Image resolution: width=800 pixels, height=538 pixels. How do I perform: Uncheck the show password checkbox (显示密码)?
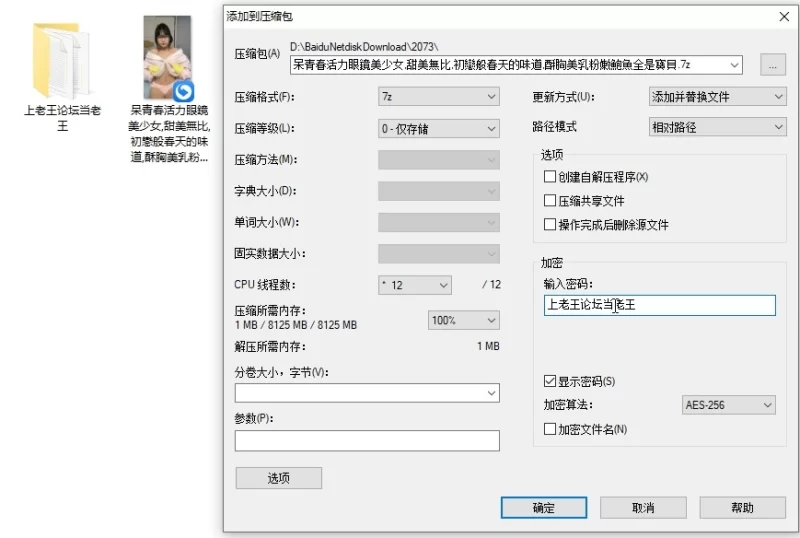click(x=549, y=381)
